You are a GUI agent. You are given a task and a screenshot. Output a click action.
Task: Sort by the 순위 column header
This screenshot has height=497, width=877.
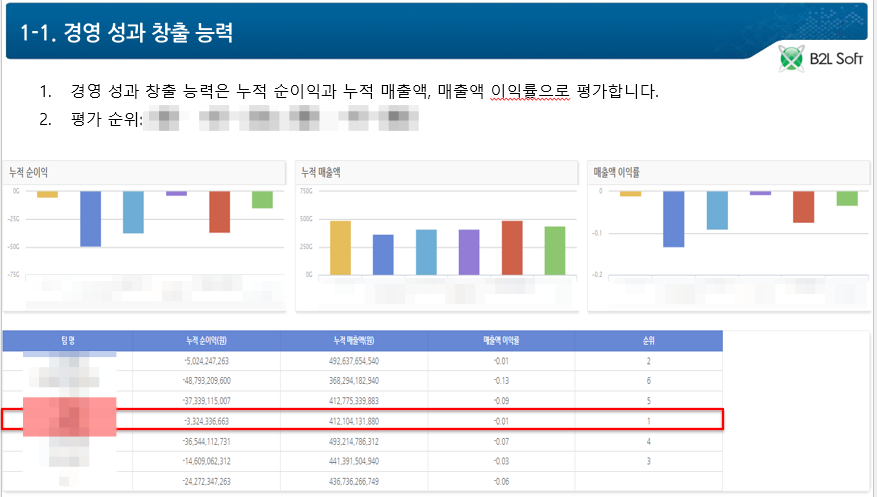[x=648, y=341]
